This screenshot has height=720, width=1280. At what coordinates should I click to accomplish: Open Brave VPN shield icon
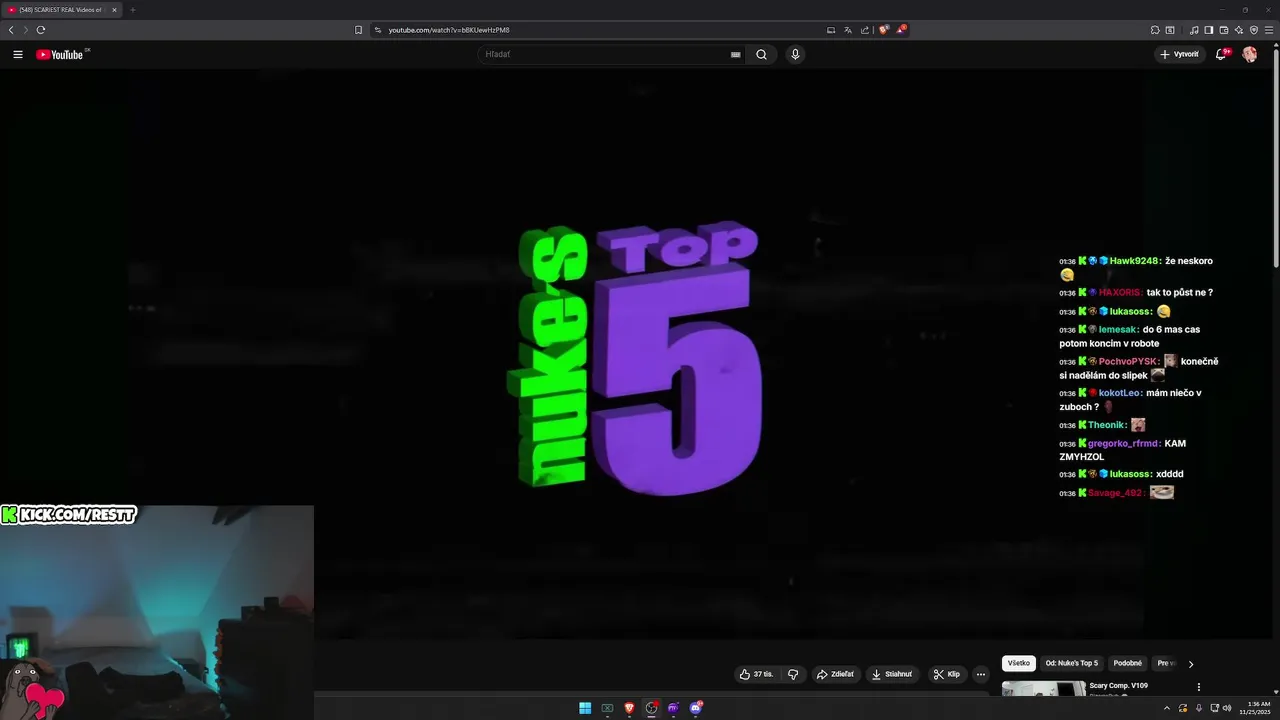click(1254, 30)
